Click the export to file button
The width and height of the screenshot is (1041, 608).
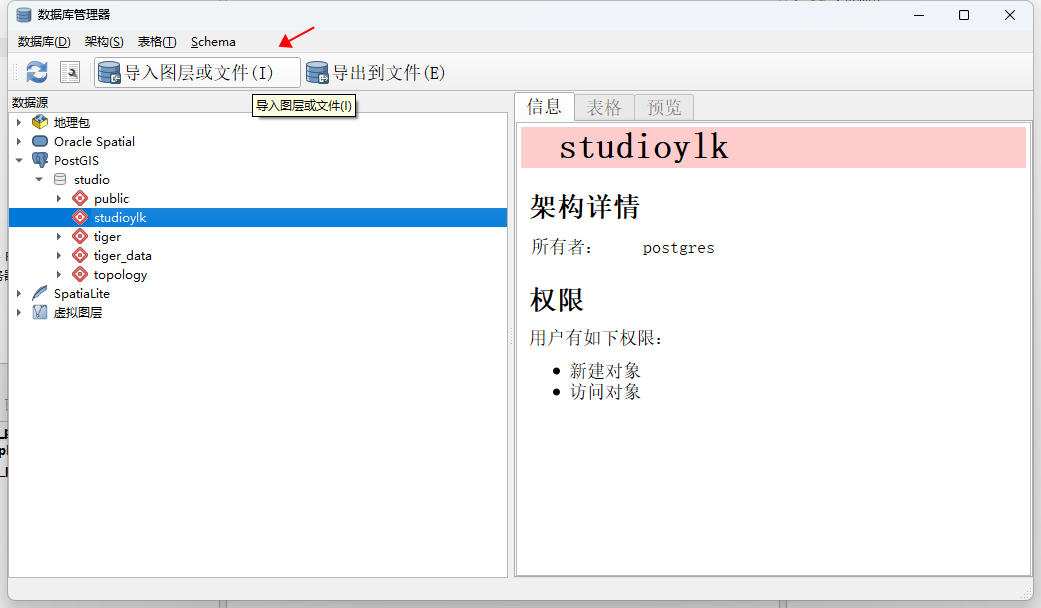tap(375, 72)
